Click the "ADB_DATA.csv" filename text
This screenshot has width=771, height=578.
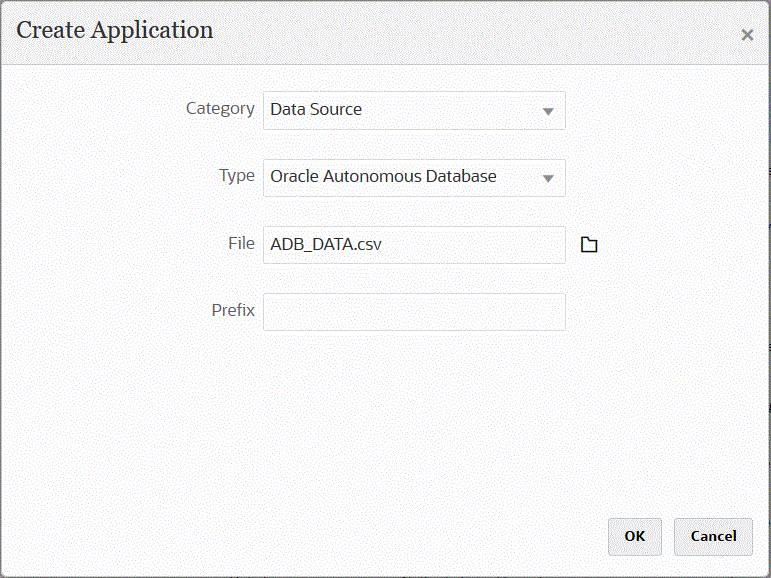pos(326,244)
